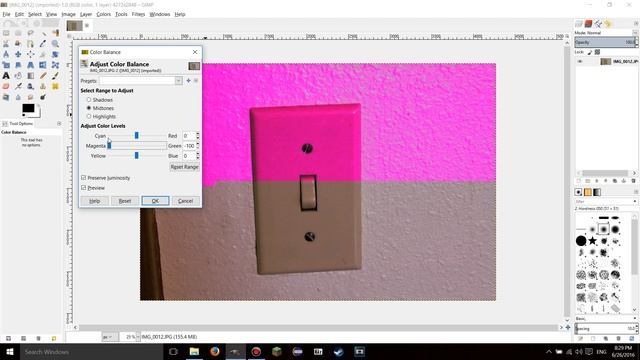
Task: Delete the layer with trash icon
Action: [x=633, y=181]
